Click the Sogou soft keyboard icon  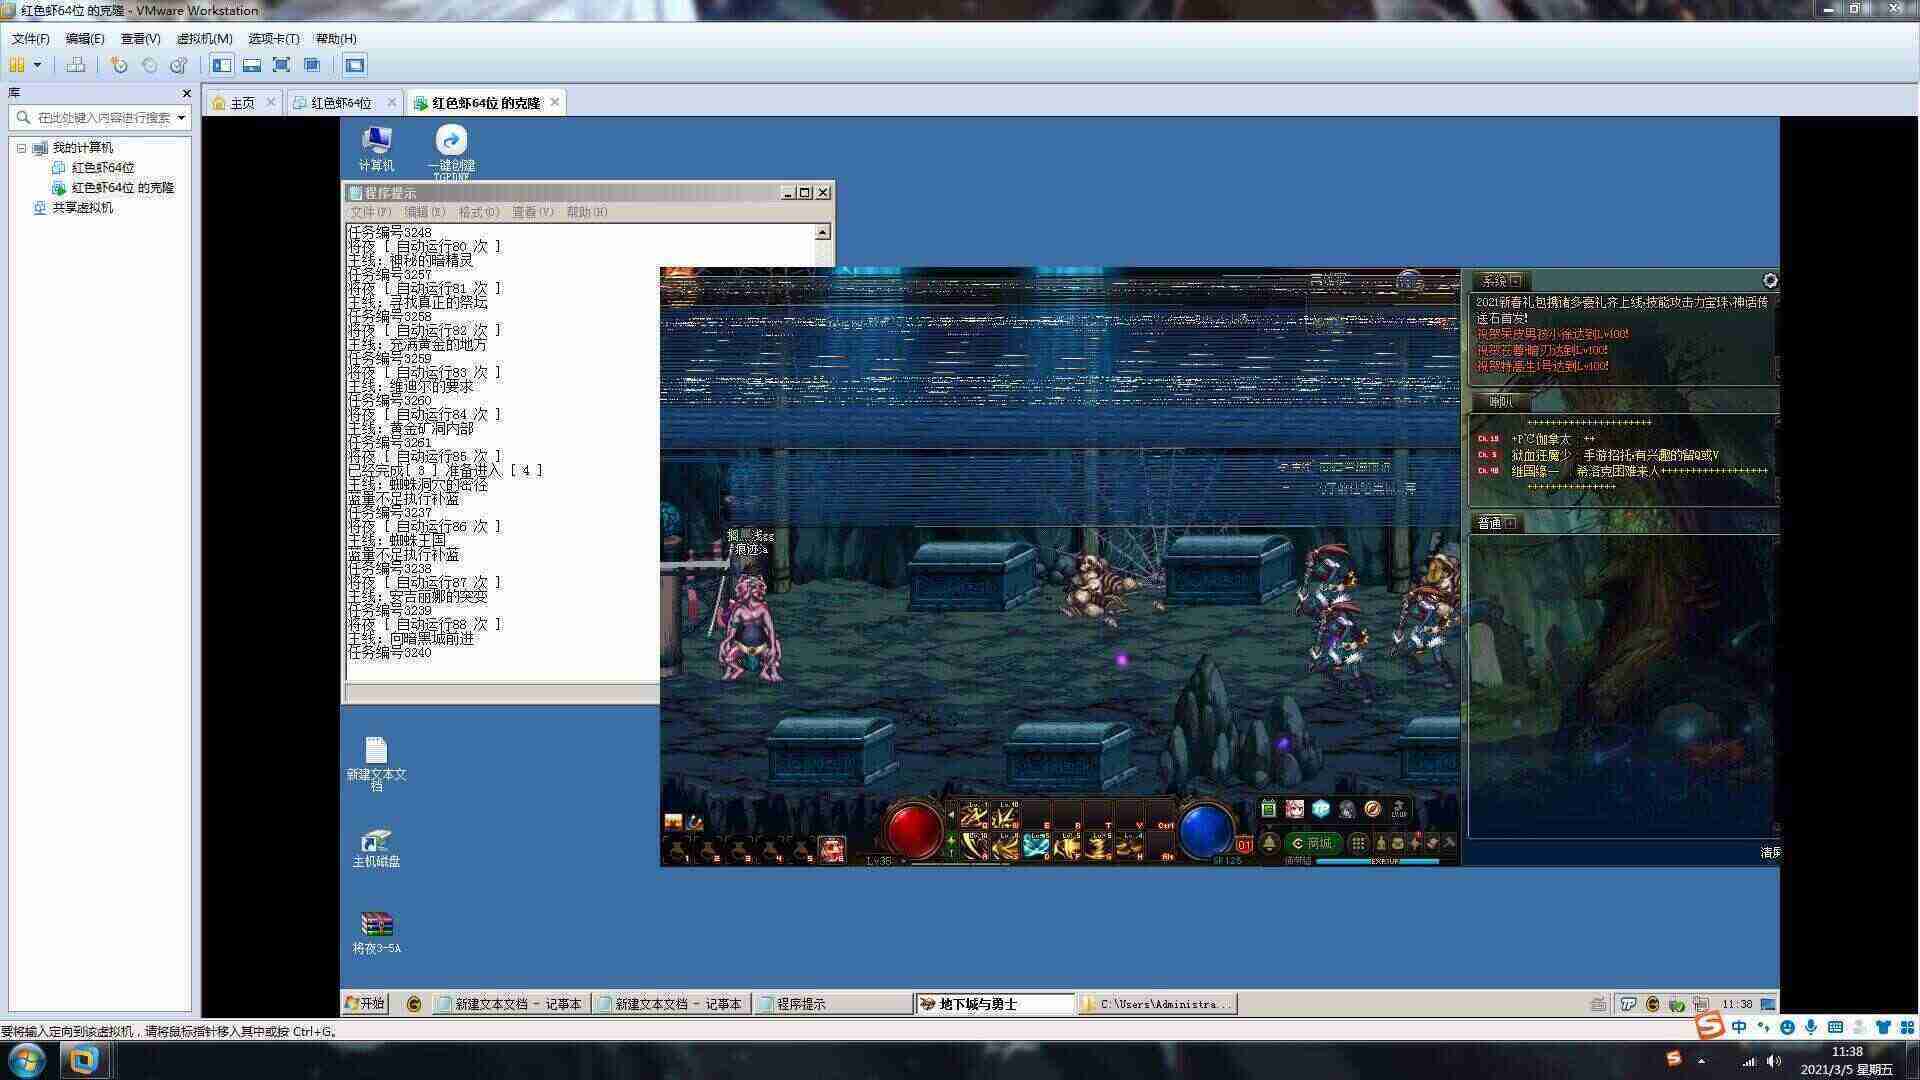tap(1835, 1027)
